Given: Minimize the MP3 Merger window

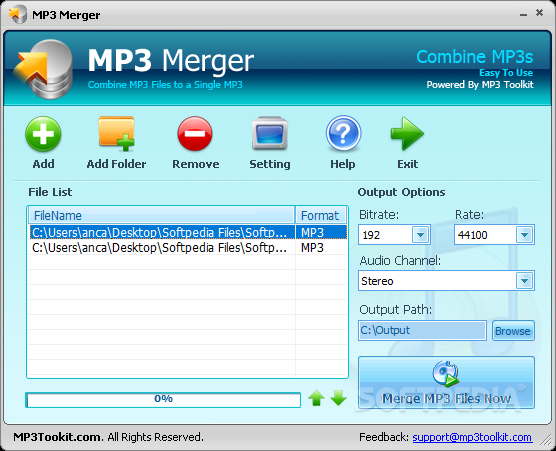Looking at the screenshot, I should (x=523, y=14).
